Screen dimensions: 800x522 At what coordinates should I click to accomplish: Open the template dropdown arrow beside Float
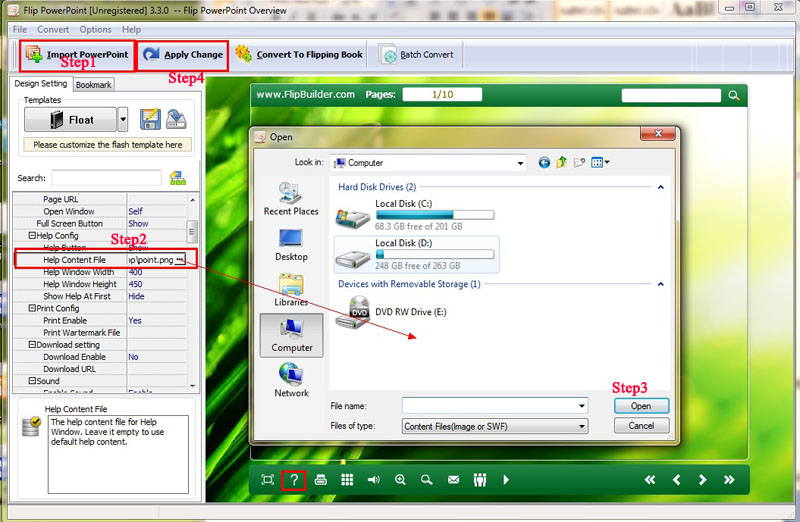click(123, 119)
